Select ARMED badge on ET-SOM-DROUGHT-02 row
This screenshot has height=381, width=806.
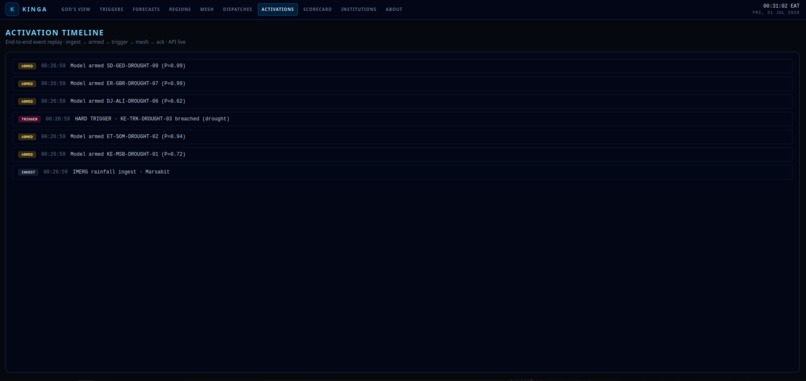click(27, 137)
